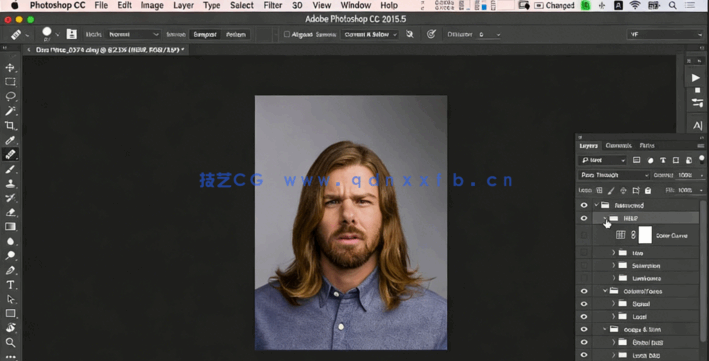Hide the HELP group
Viewport: 709px width, 361px height.
(x=584, y=218)
